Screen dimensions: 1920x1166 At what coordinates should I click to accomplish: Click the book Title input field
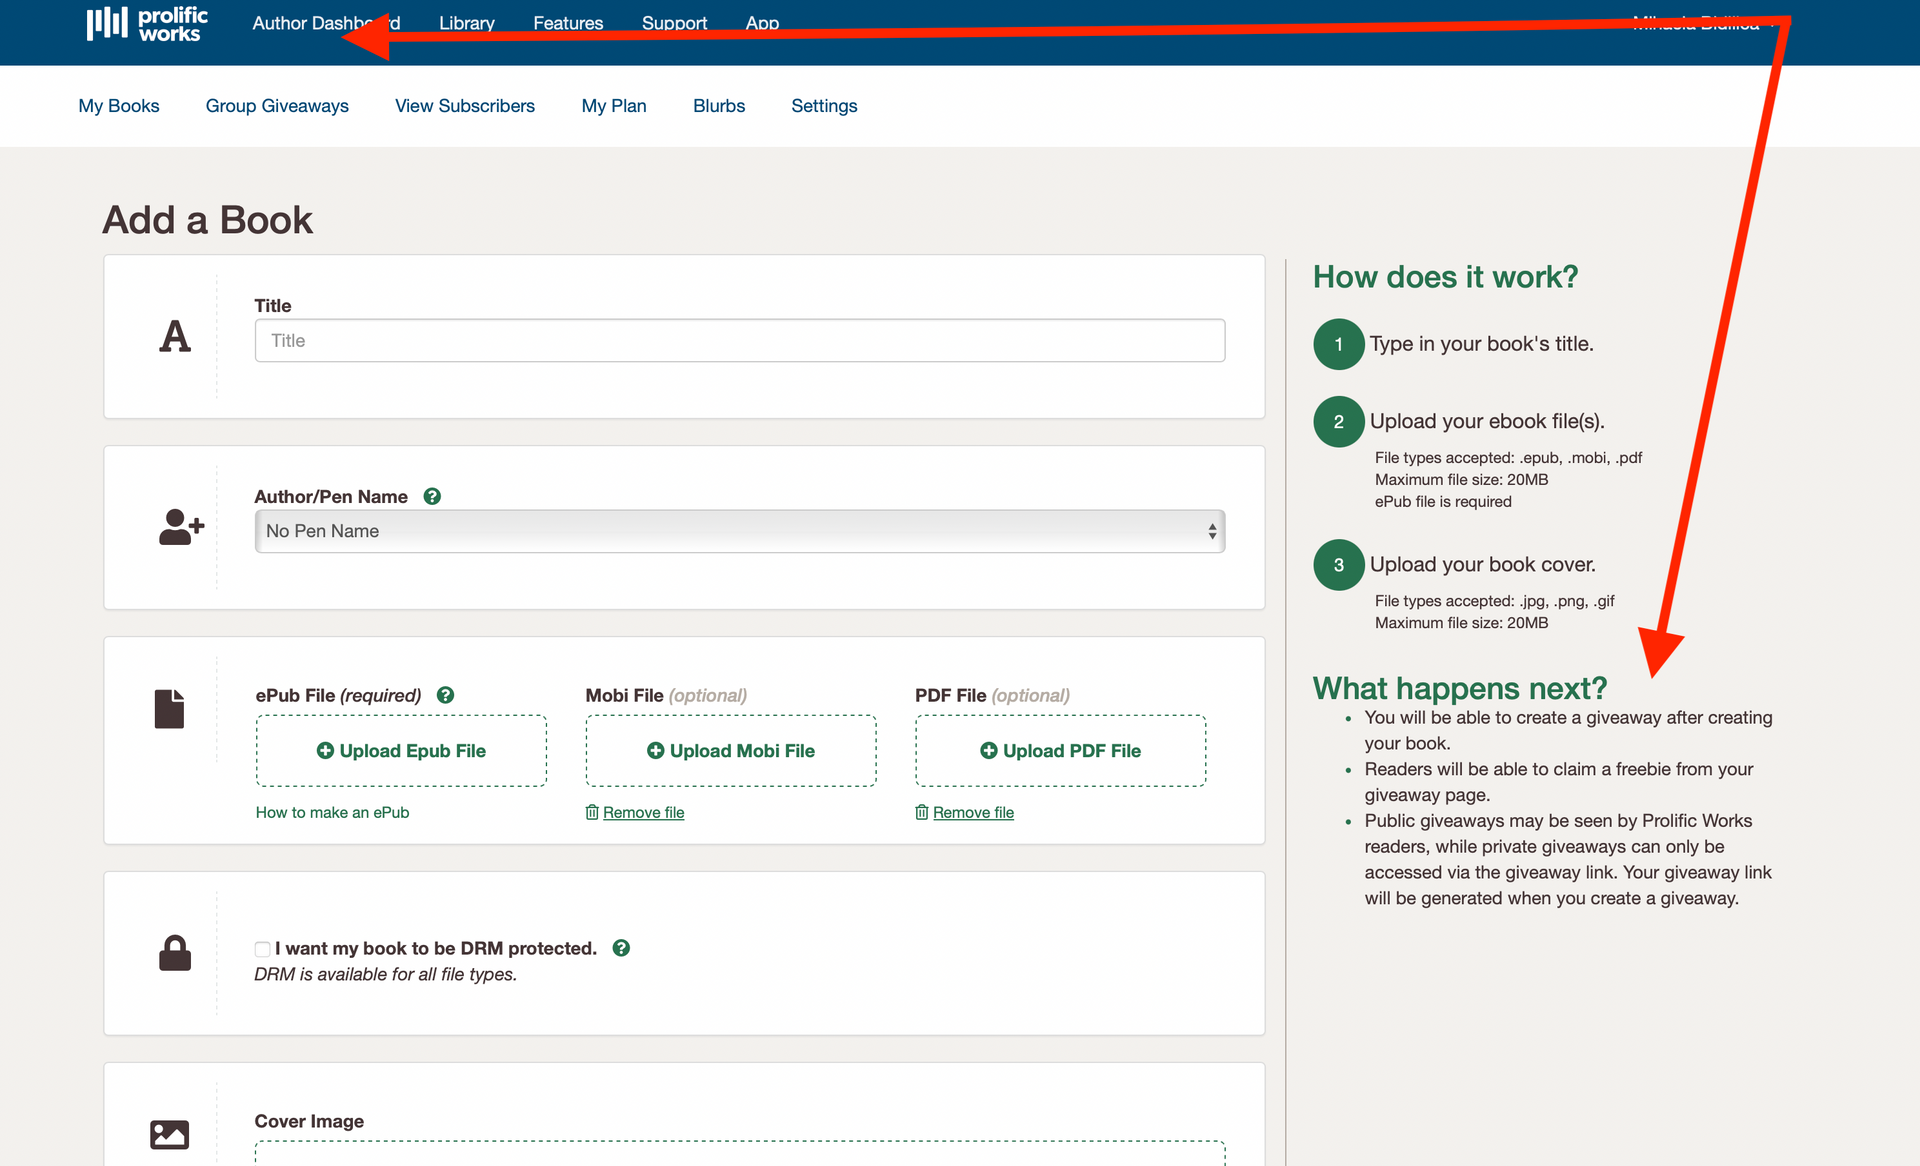[739, 341]
